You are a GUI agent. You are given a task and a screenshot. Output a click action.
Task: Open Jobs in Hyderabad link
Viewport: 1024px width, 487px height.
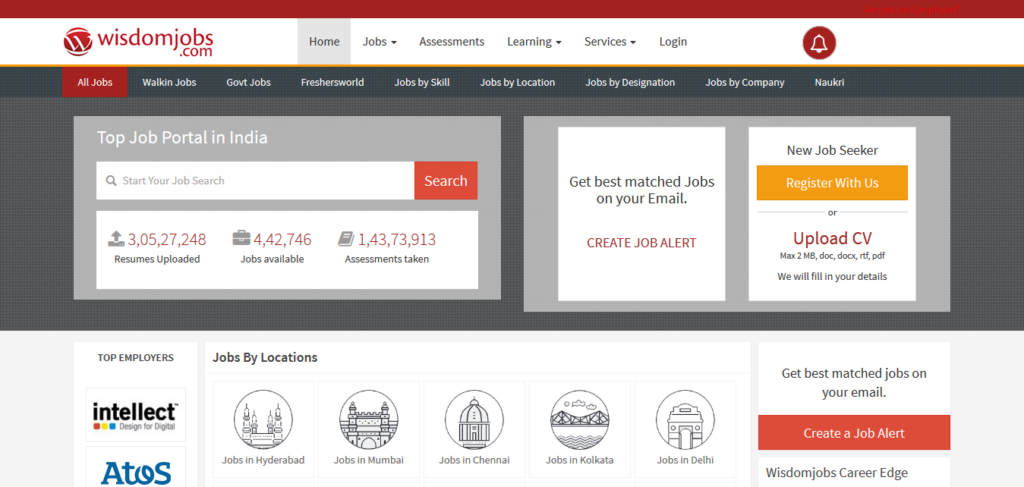point(263,460)
